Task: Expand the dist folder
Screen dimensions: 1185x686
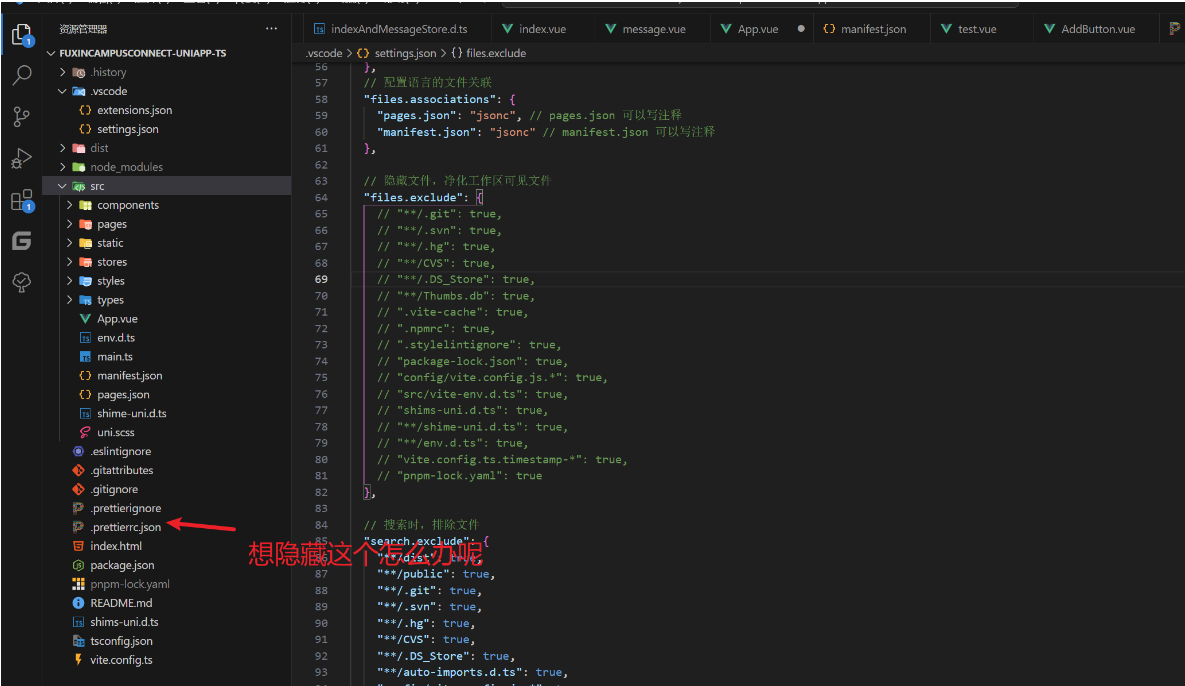Action: coord(63,148)
